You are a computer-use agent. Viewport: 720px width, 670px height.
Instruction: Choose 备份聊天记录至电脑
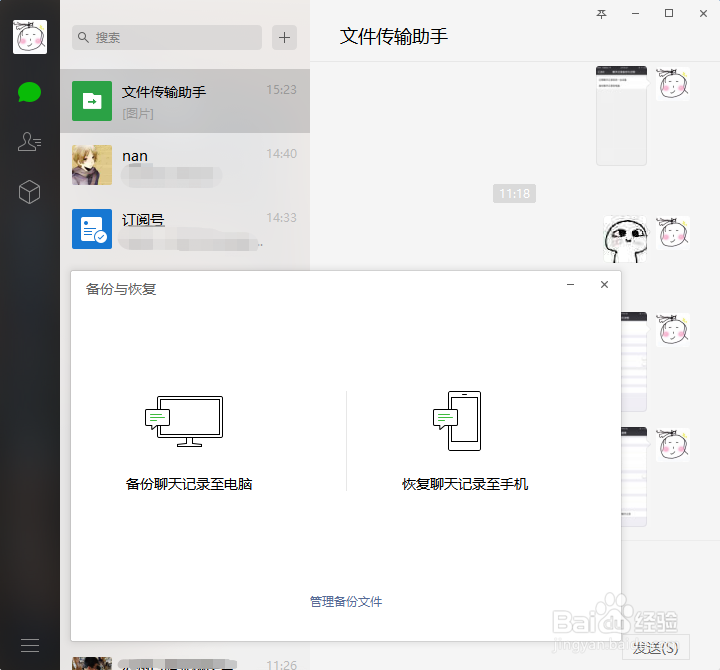pyautogui.click(x=189, y=484)
